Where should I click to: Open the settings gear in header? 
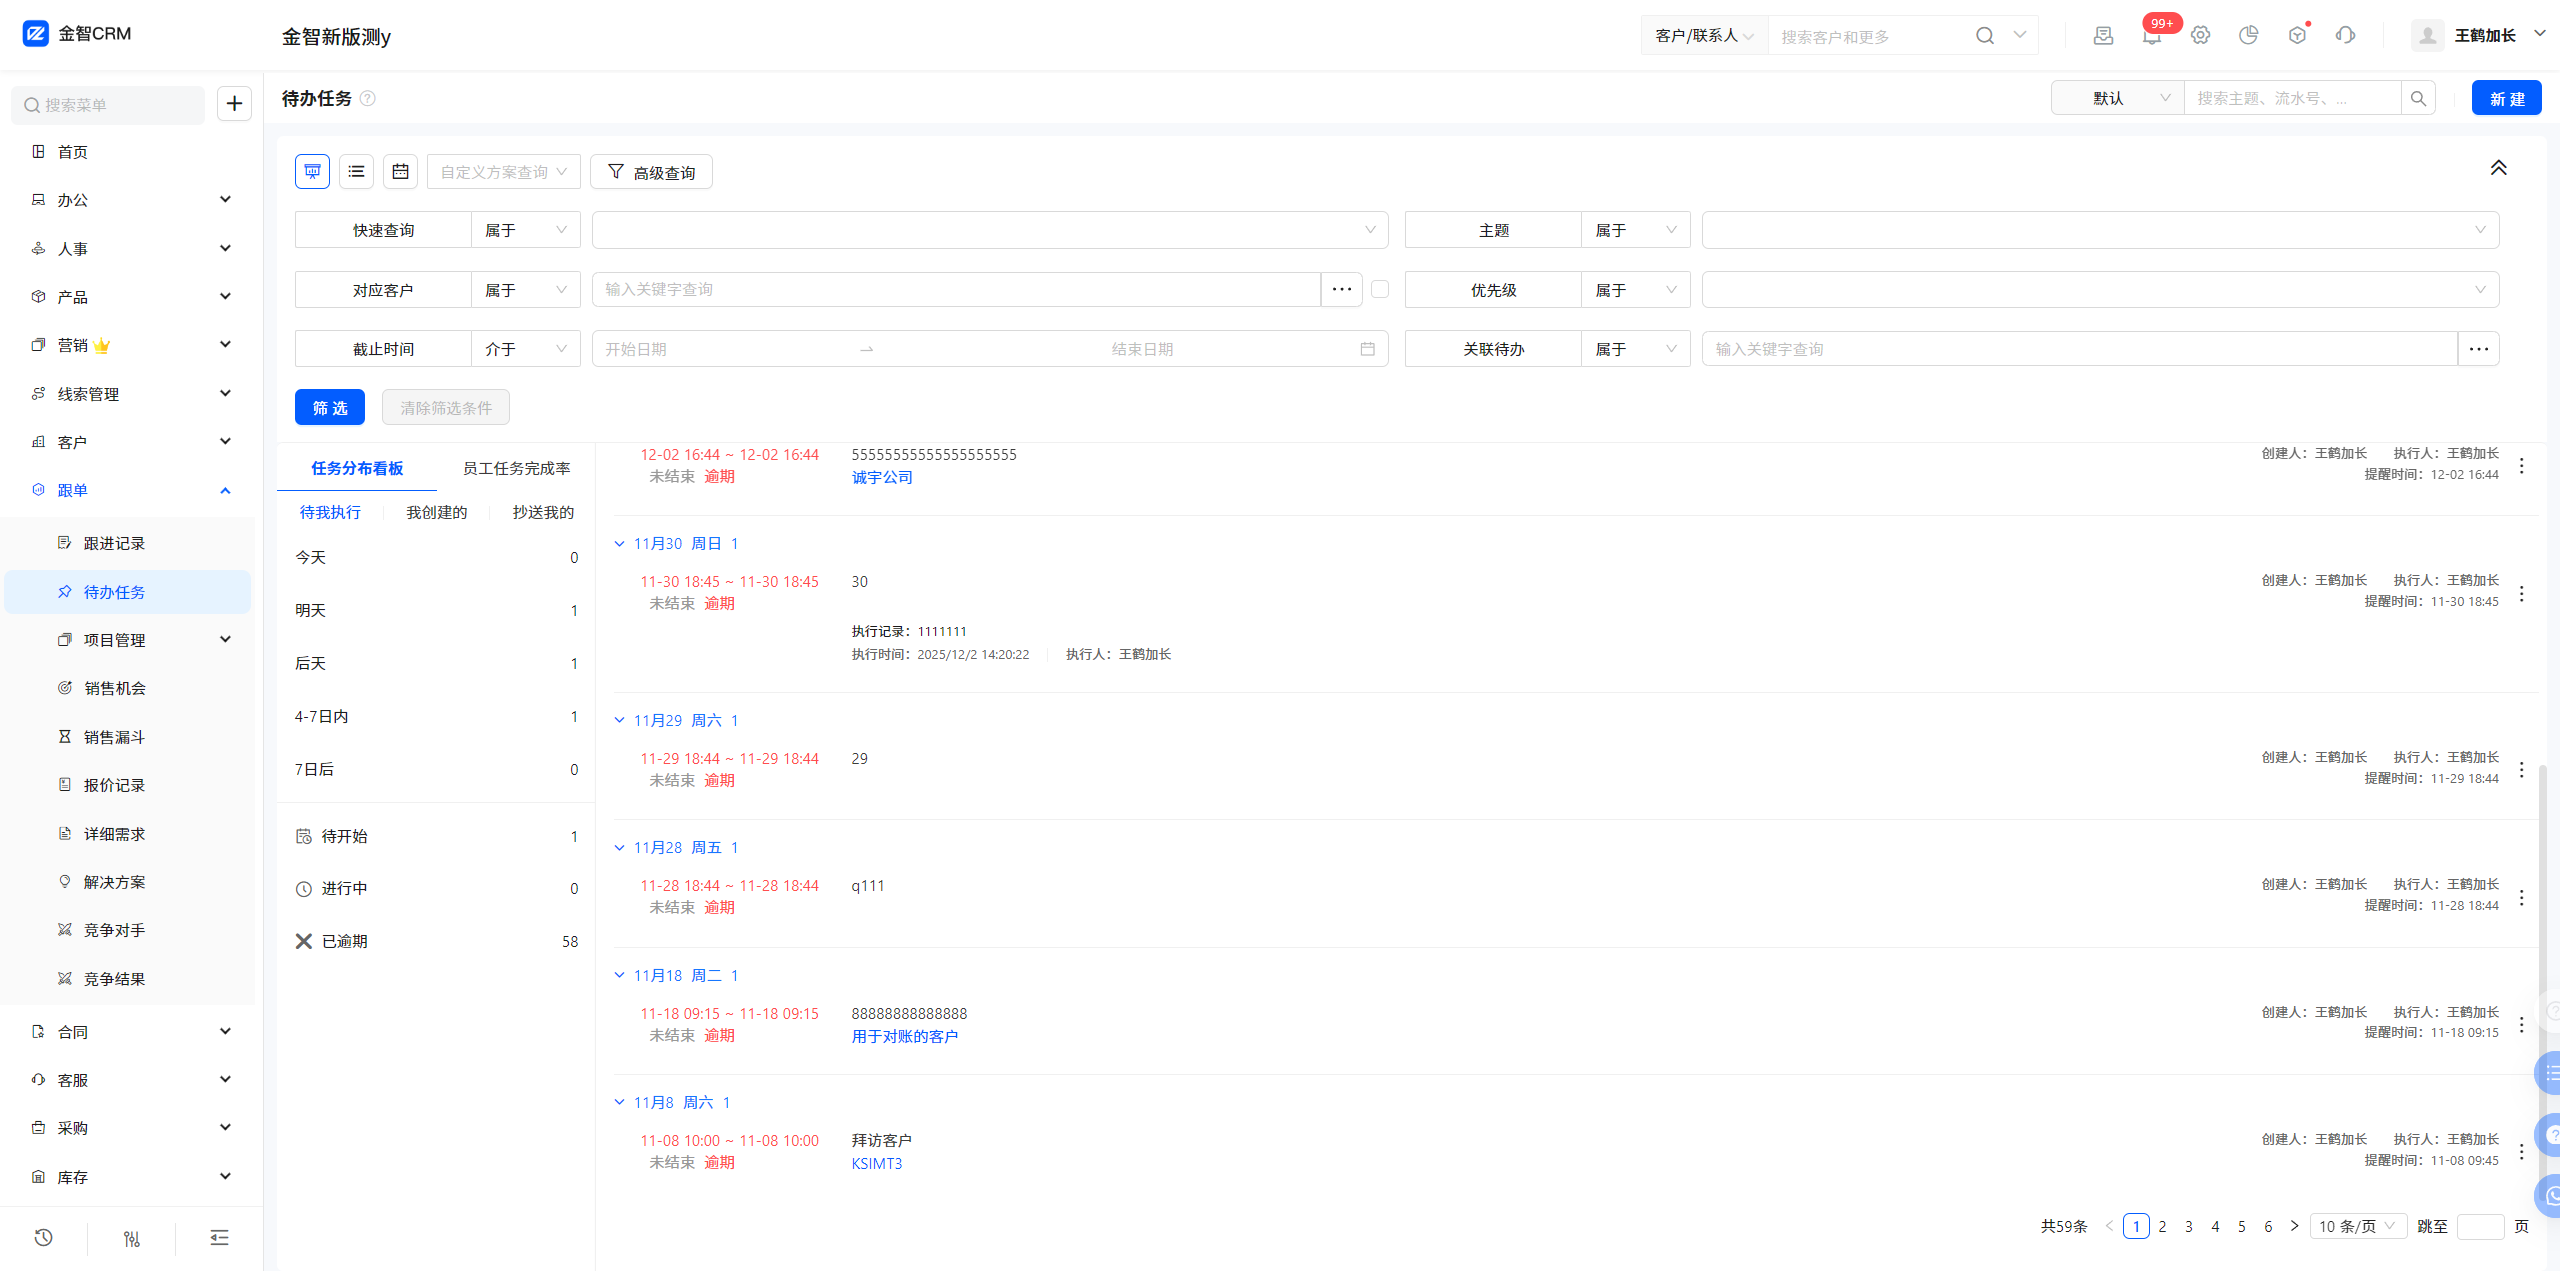pos(2200,36)
